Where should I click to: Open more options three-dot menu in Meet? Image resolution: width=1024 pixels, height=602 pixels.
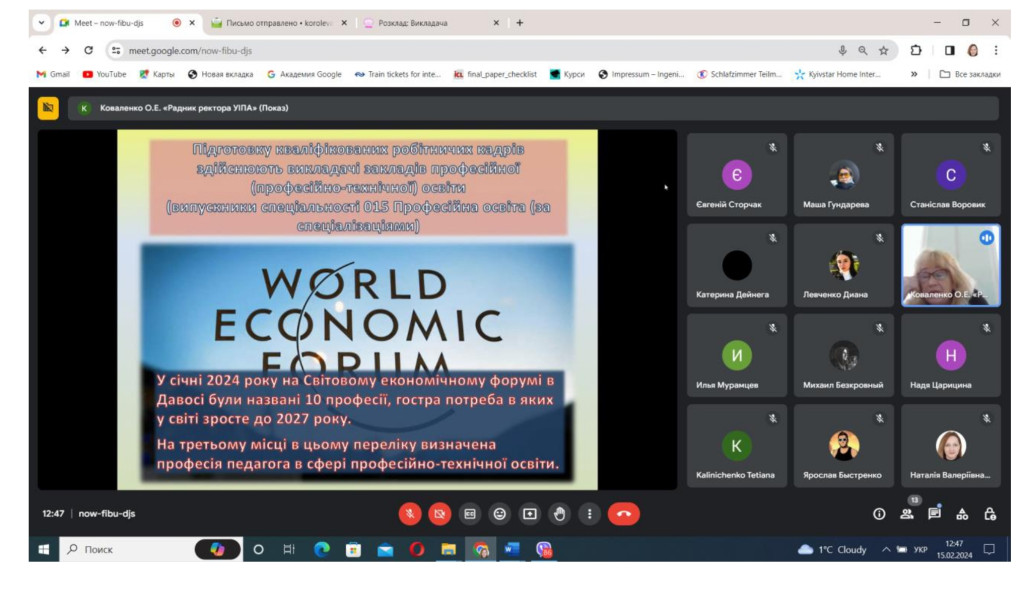pyautogui.click(x=590, y=514)
